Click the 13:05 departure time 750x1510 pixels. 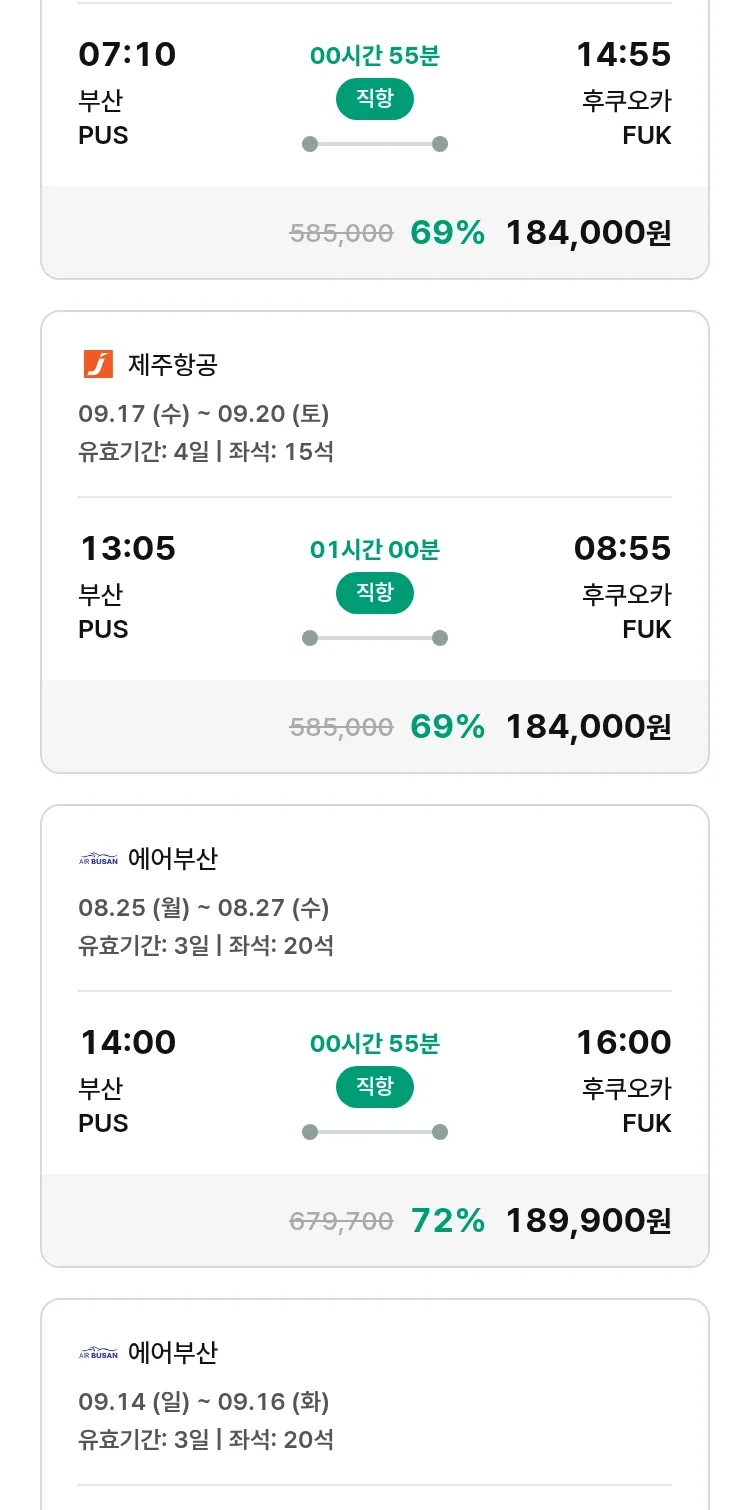(x=127, y=548)
